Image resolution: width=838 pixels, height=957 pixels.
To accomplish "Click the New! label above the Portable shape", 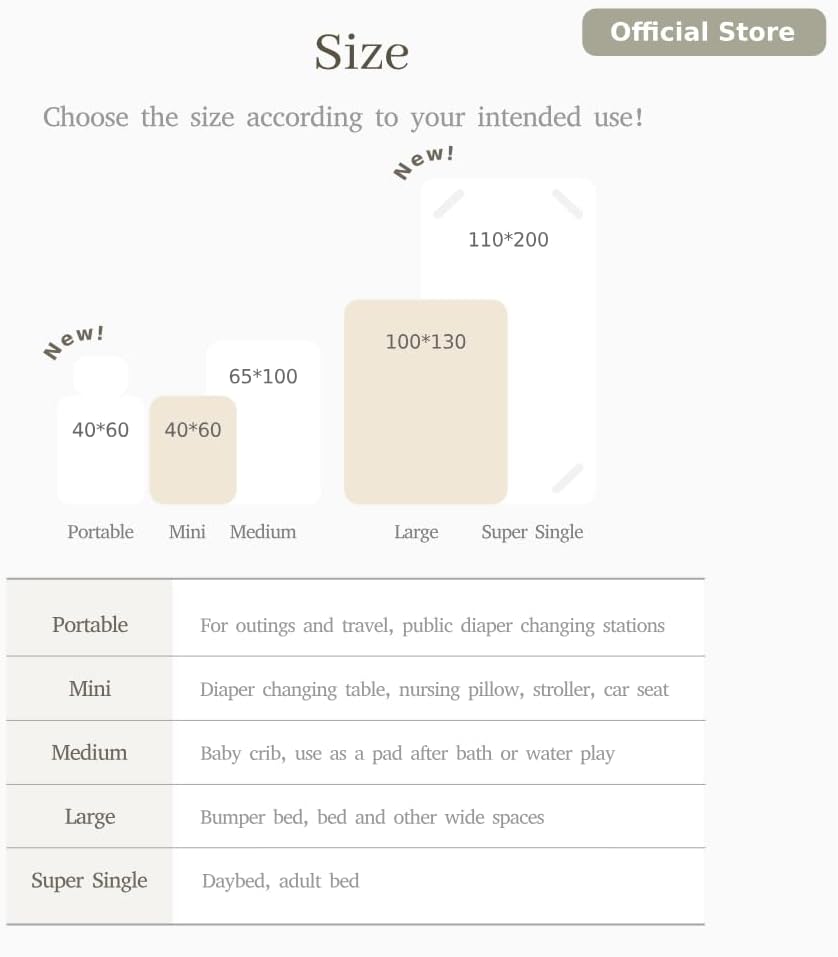I will [x=74, y=341].
